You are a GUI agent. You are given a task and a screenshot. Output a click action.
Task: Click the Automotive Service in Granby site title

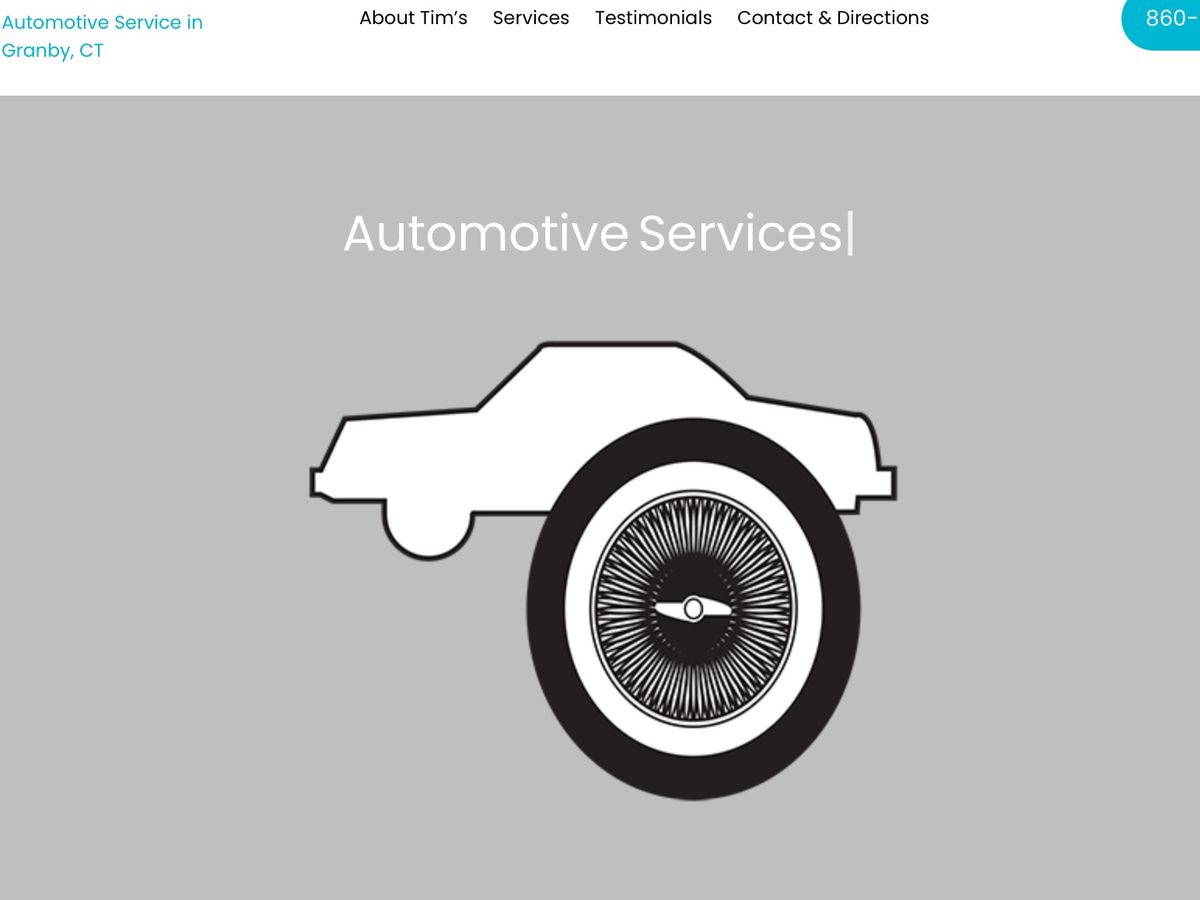[102, 22]
